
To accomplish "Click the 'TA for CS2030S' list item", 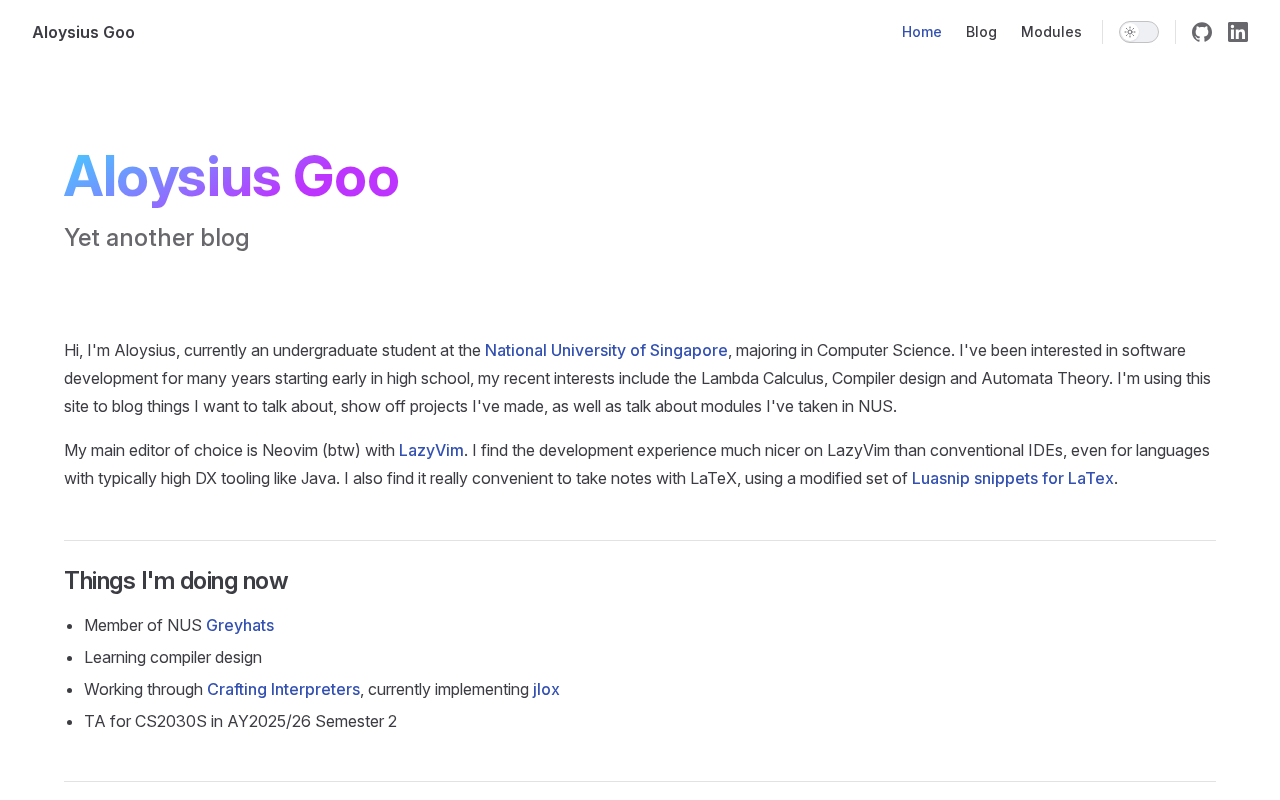I will (240, 721).
